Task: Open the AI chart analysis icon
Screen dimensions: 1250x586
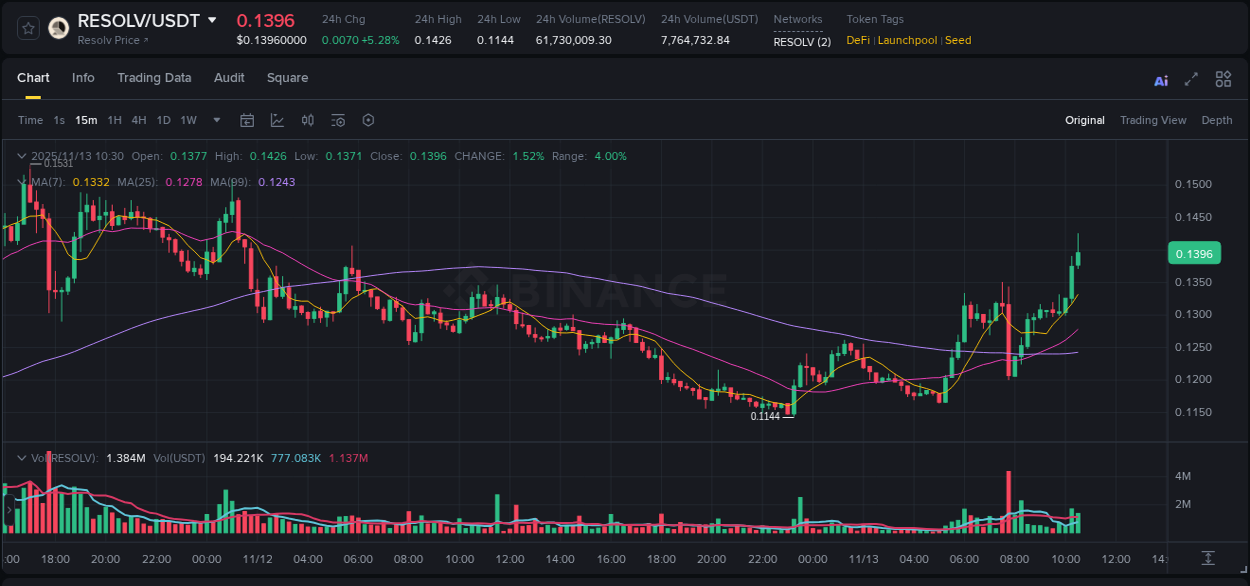Action: pyautogui.click(x=1161, y=79)
